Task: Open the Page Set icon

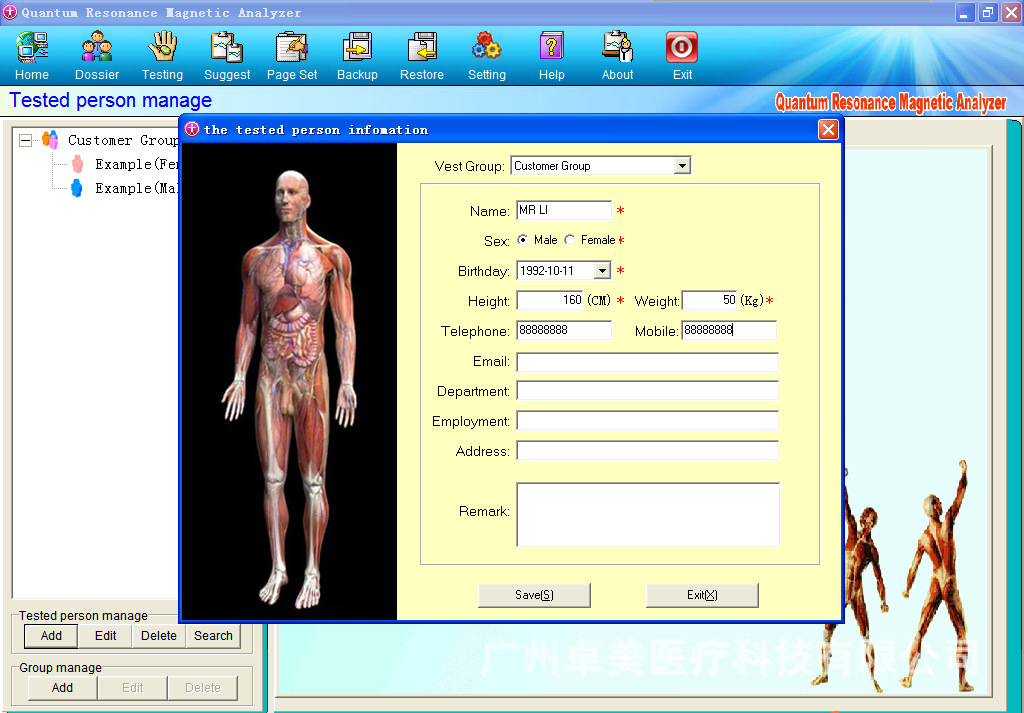Action: 292,47
